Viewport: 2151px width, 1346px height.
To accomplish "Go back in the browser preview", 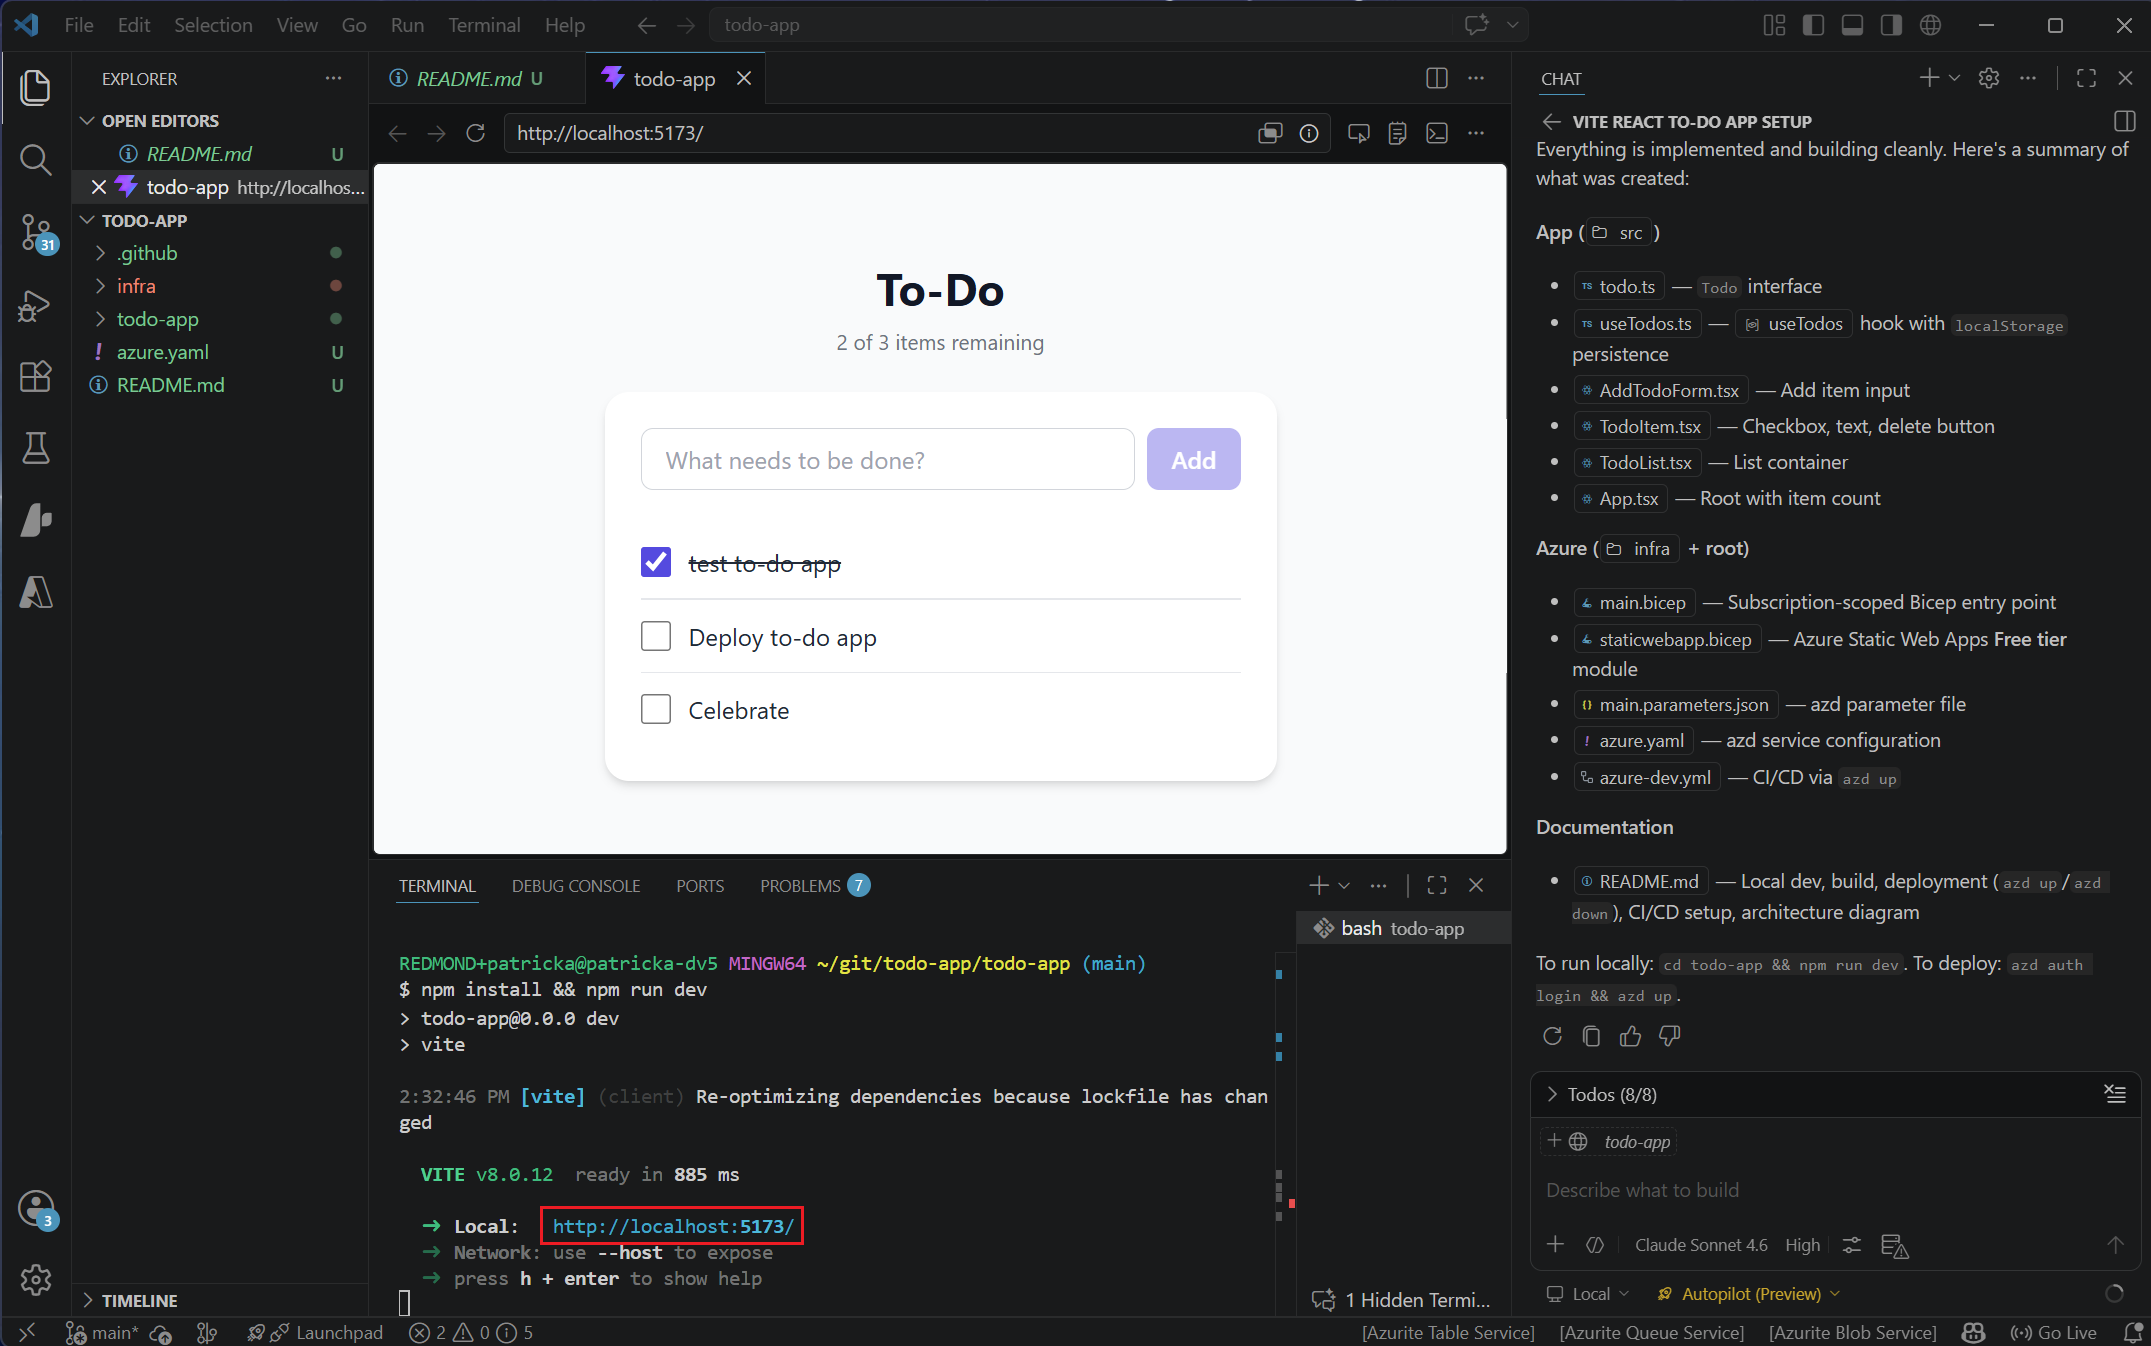I will click(x=397, y=133).
